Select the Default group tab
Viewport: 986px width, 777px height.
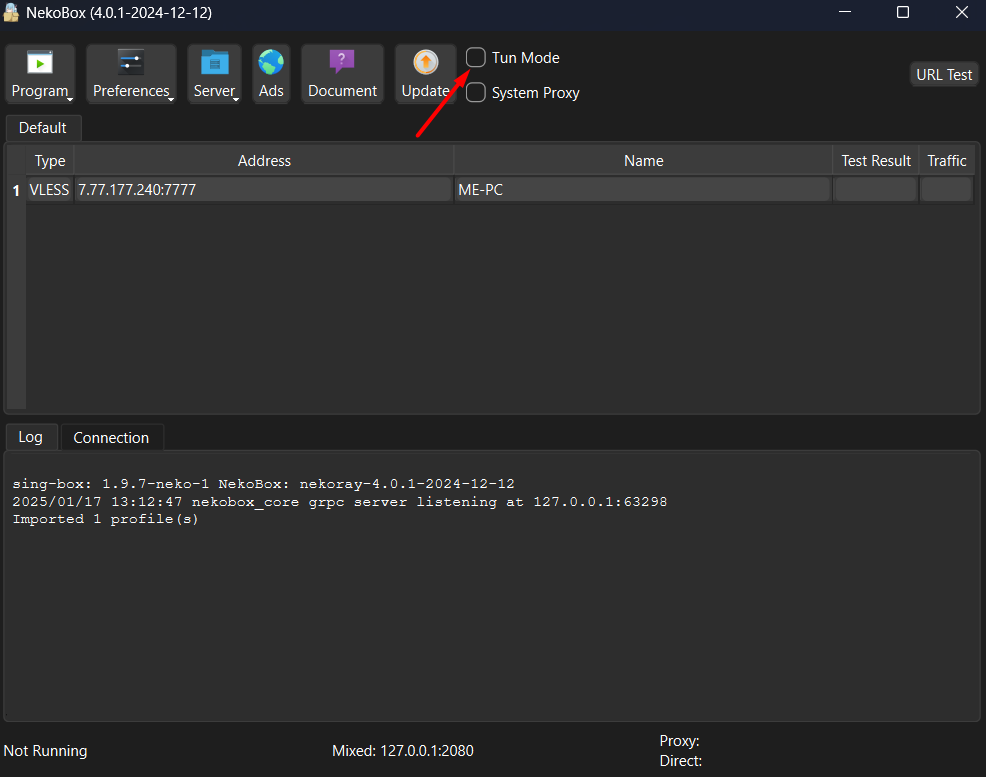pos(43,128)
